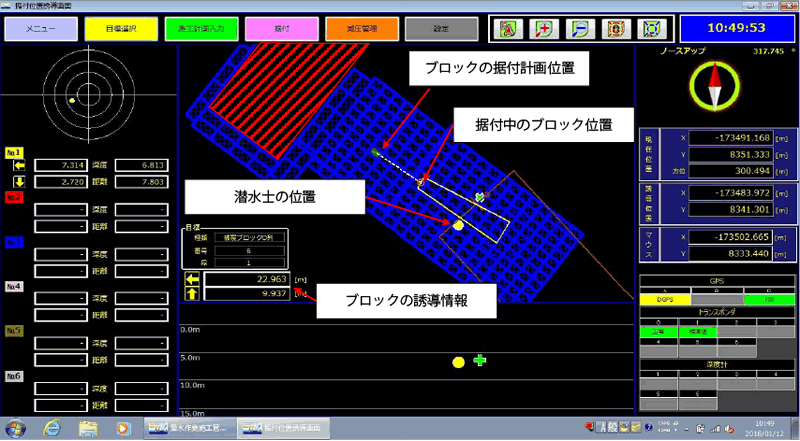Image resolution: width=800 pixels, height=441 pixels.
Task: Toggle transponder 0 green status cell
Action: [656, 330]
